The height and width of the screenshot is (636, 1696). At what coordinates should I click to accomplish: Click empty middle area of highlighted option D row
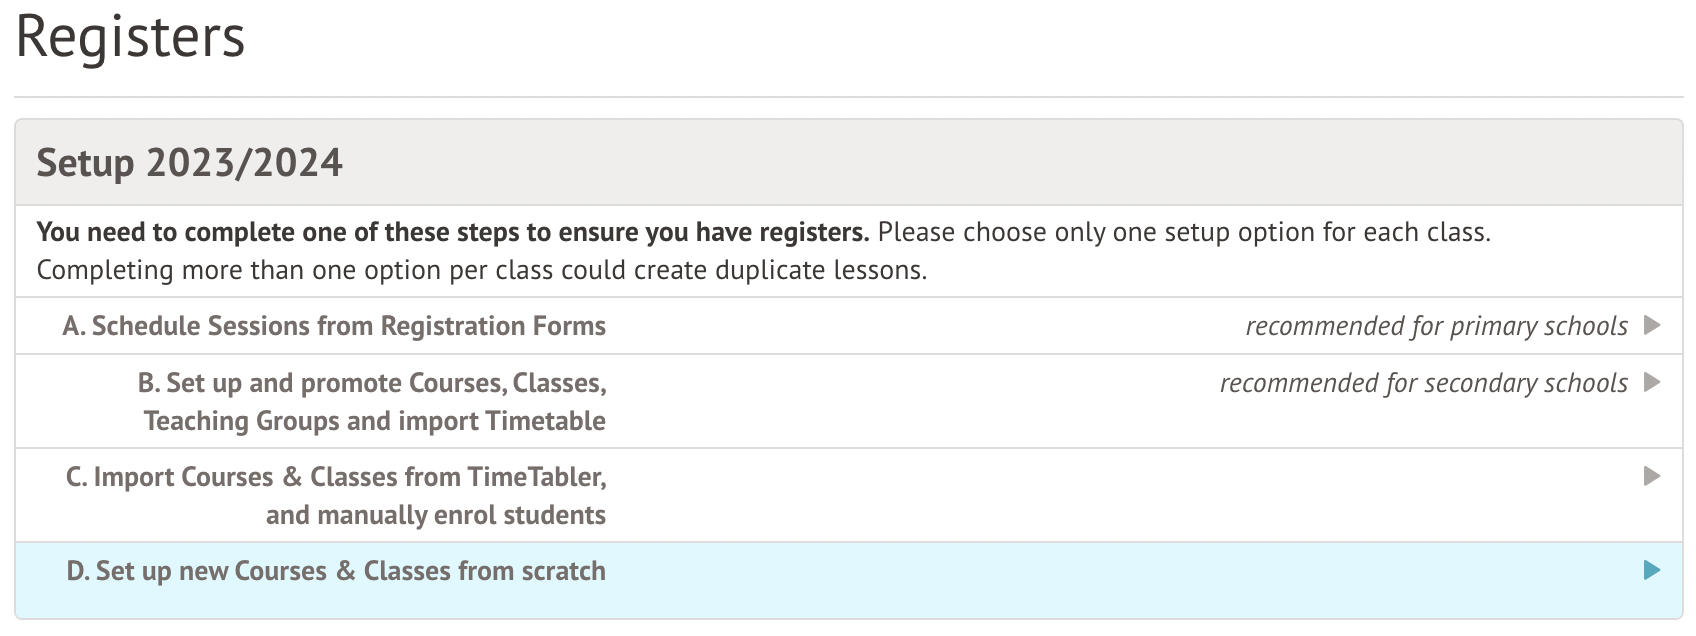(1000, 580)
